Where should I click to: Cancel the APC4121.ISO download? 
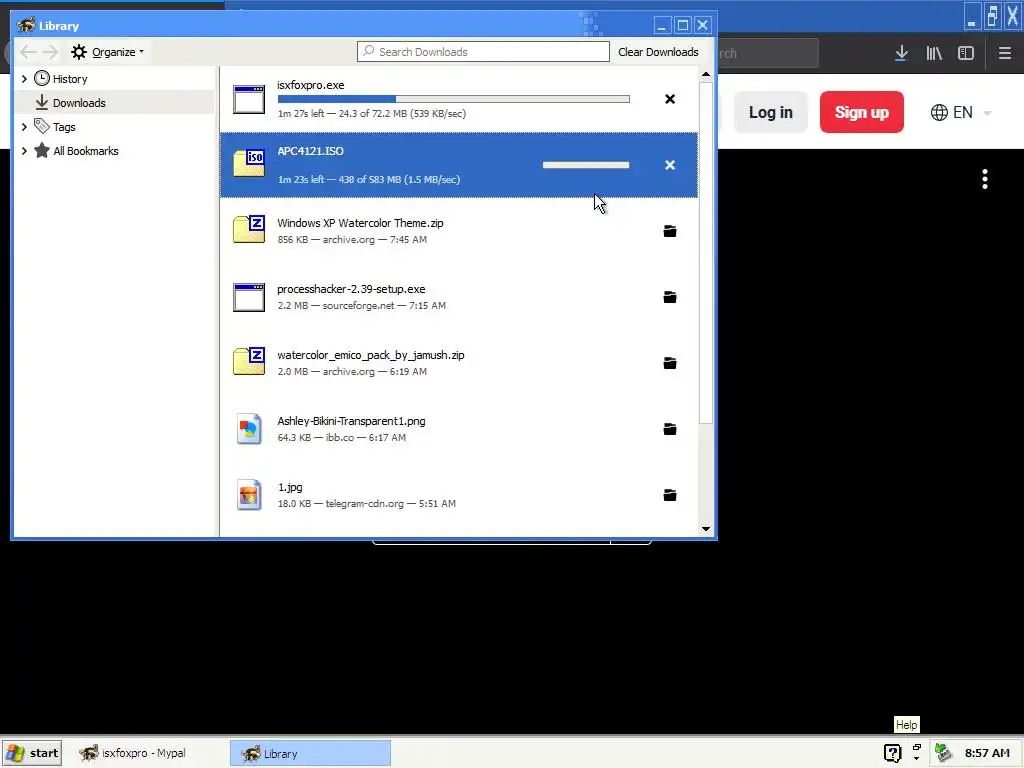669,165
